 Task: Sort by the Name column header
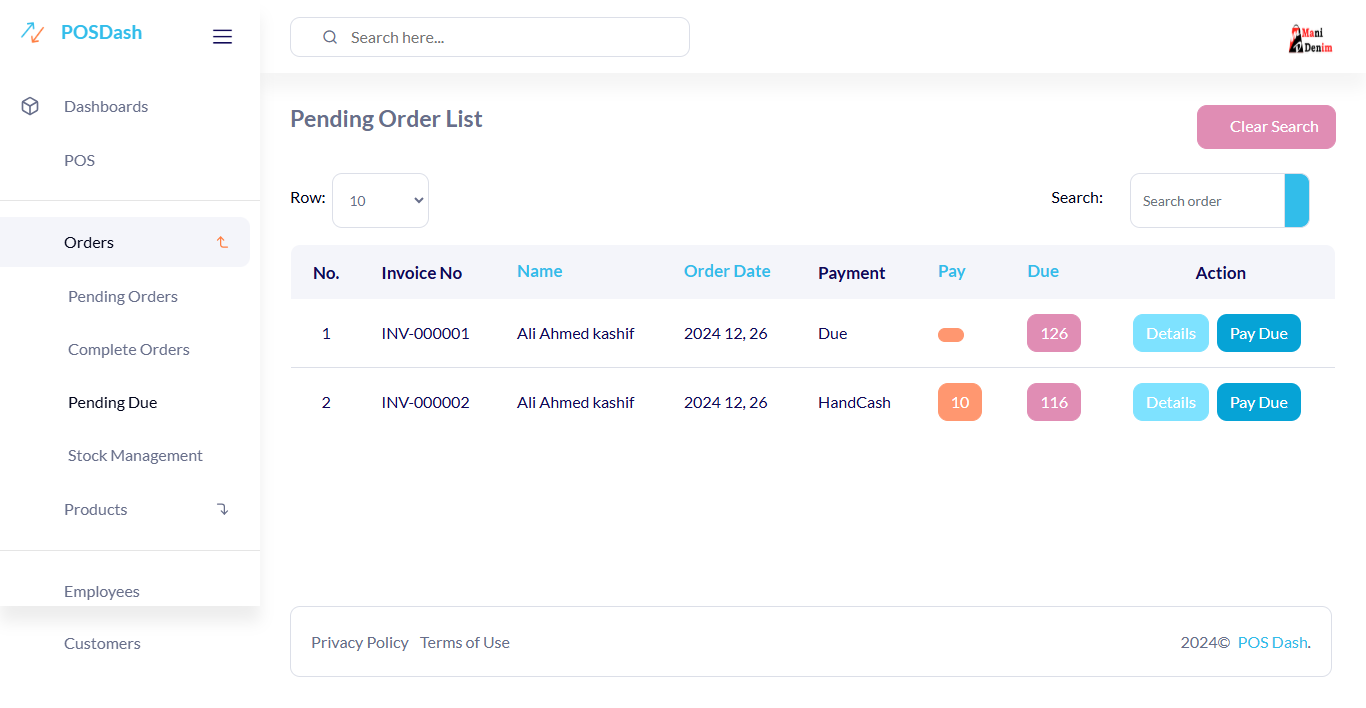(540, 271)
